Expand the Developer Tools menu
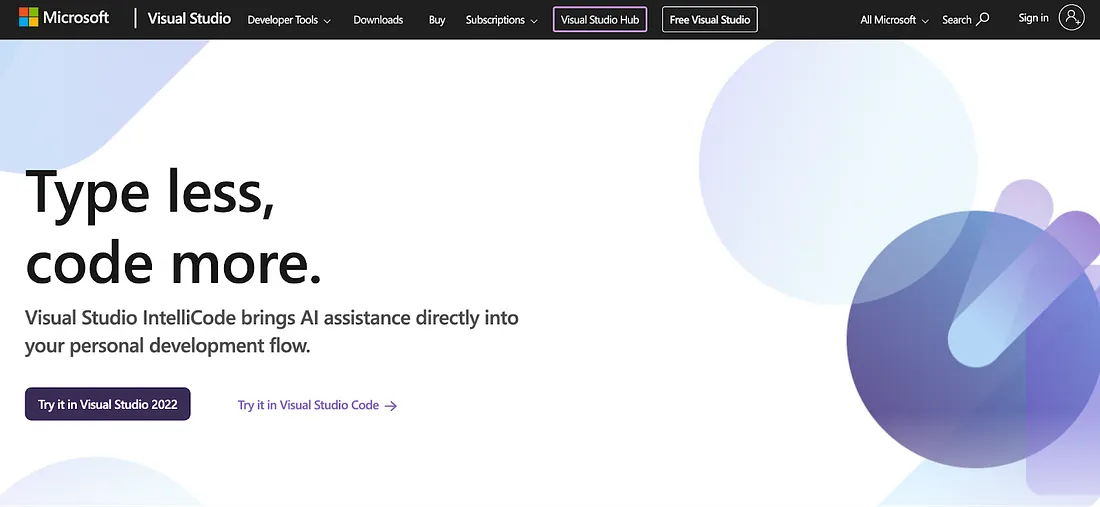Image resolution: width=1100 pixels, height=507 pixels. (x=289, y=20)
